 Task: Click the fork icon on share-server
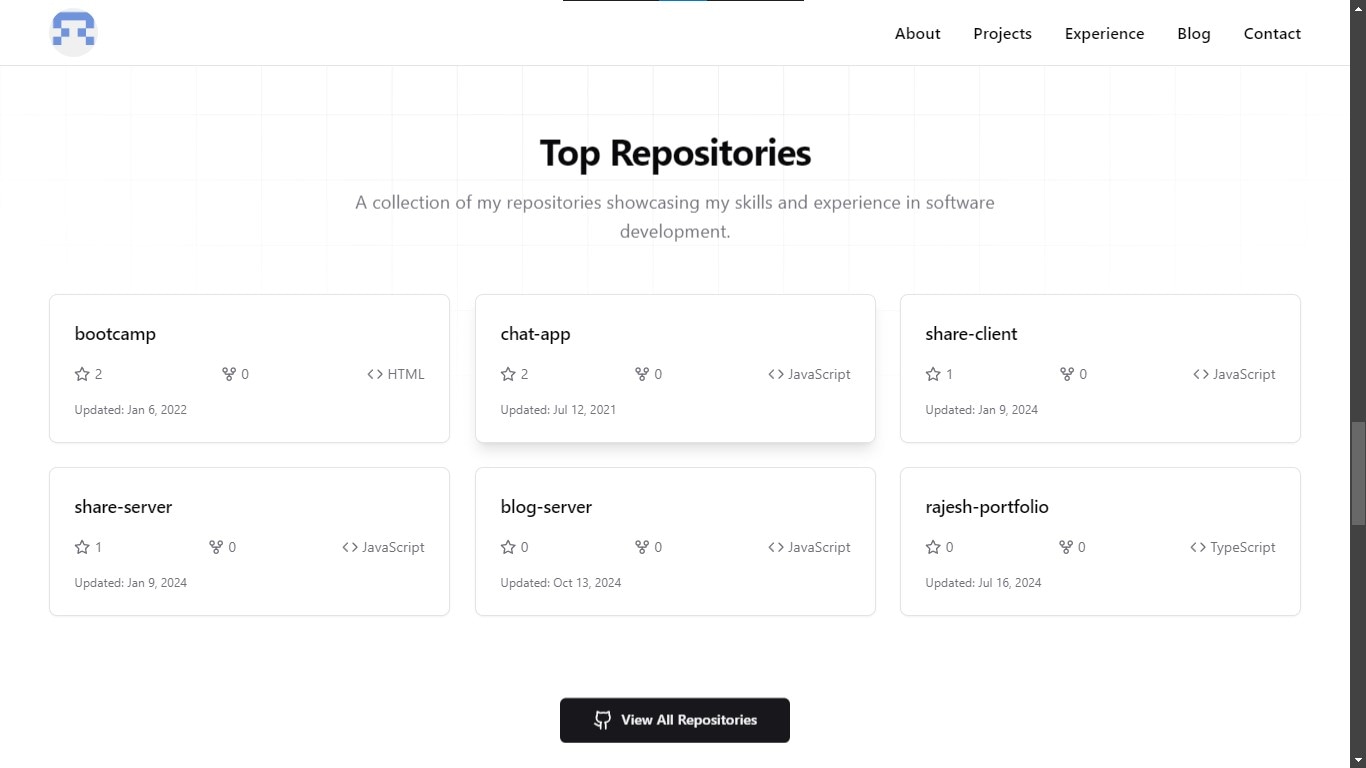coord(216,547)
